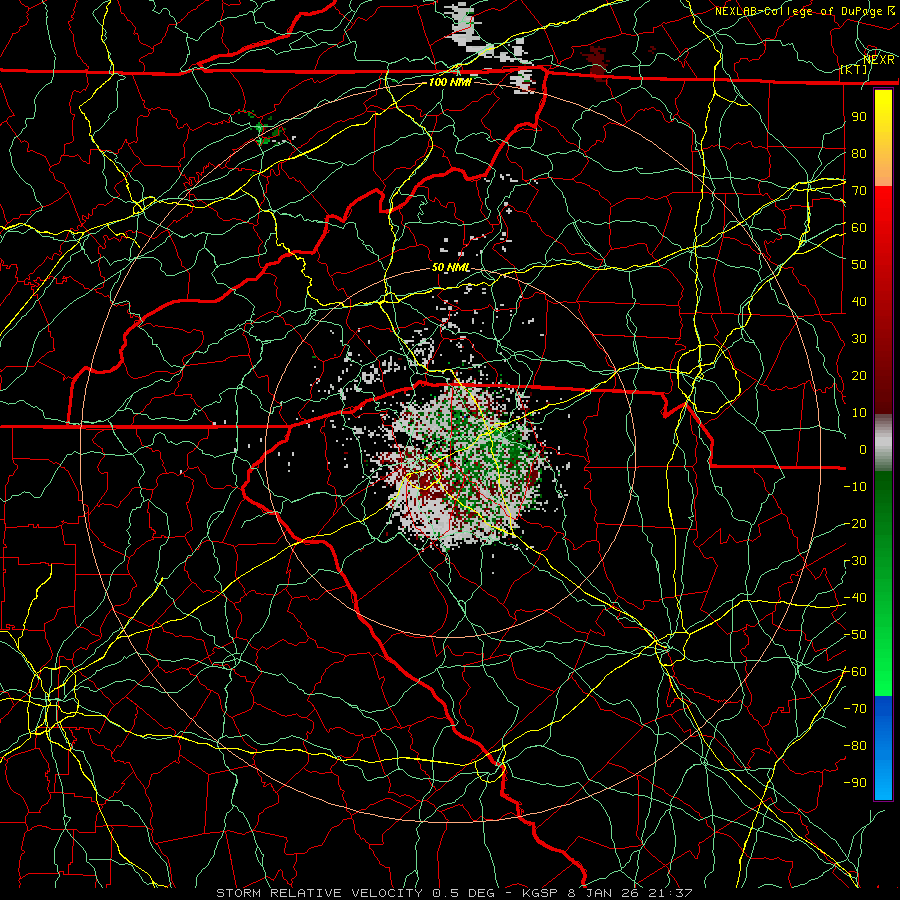
Task: Click the "NEXR" label above the scale
Action: 879,60
